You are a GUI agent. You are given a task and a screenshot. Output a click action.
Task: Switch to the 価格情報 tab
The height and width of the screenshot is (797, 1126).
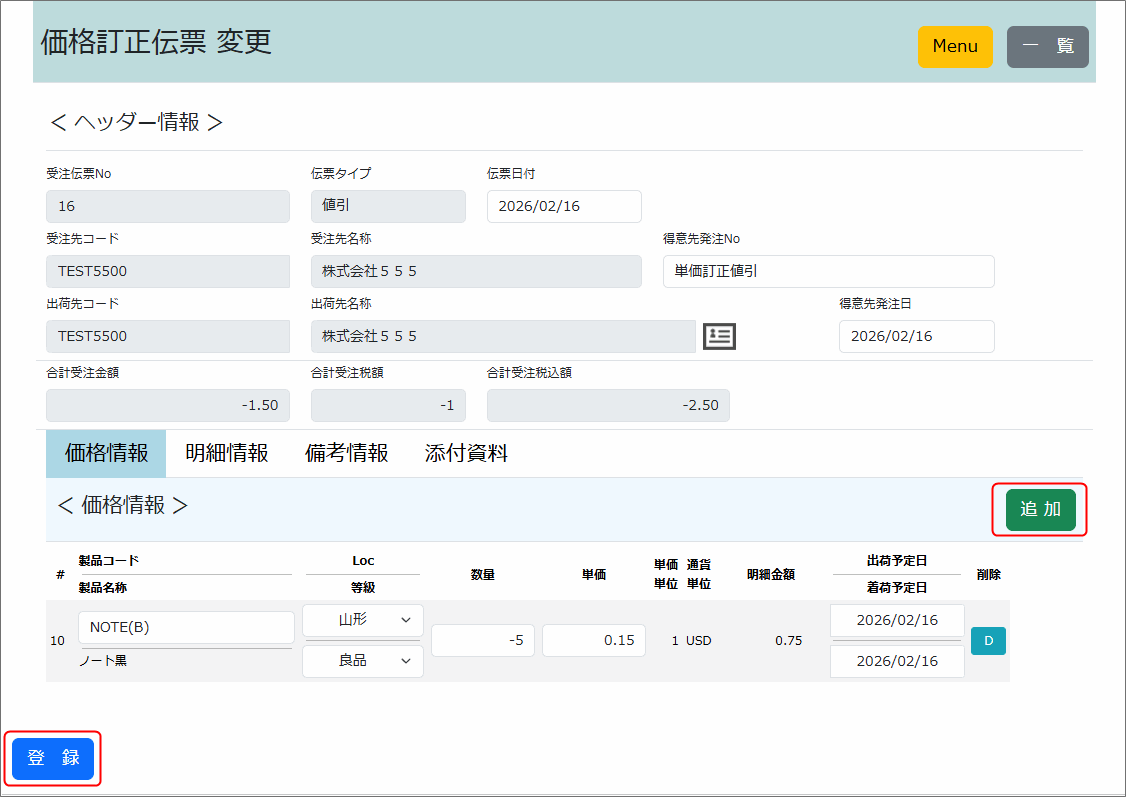(106, 454)
